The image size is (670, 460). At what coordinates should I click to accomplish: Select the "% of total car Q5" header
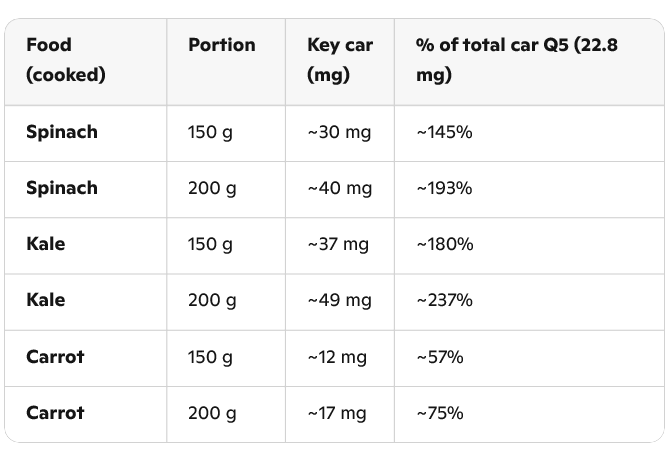point(498,60)
